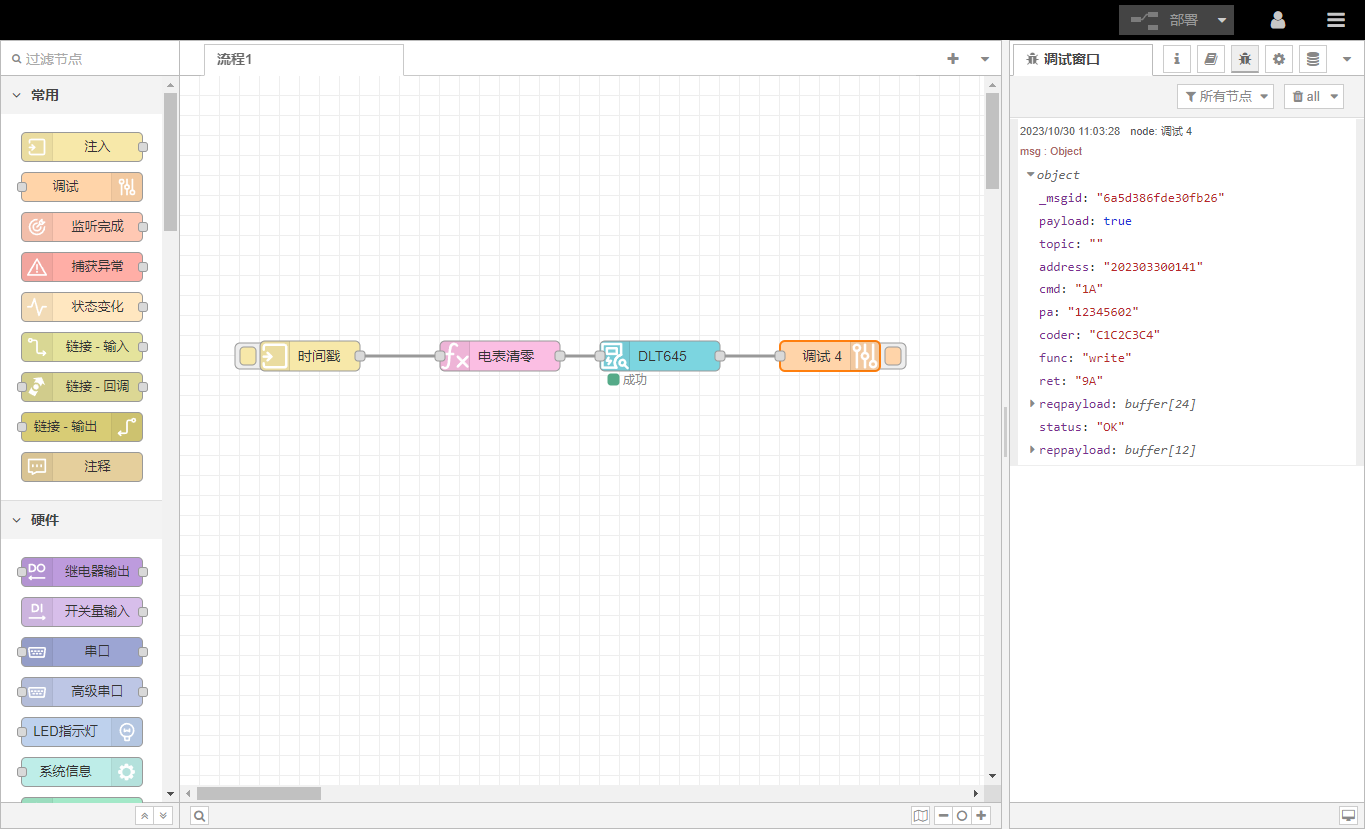Image resolution: width=1365 pixels, height=829 pixels.
Task: Collapse the 常用 palette category
Action: pyautogui.click(x=17, y=95)
